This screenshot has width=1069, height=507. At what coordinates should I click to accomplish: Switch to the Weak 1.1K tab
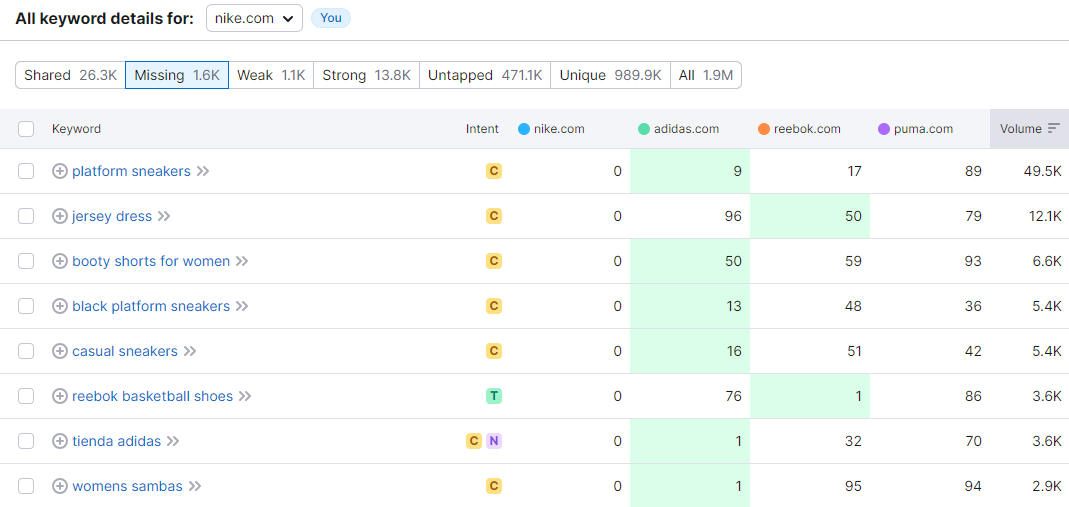point(271,76)
